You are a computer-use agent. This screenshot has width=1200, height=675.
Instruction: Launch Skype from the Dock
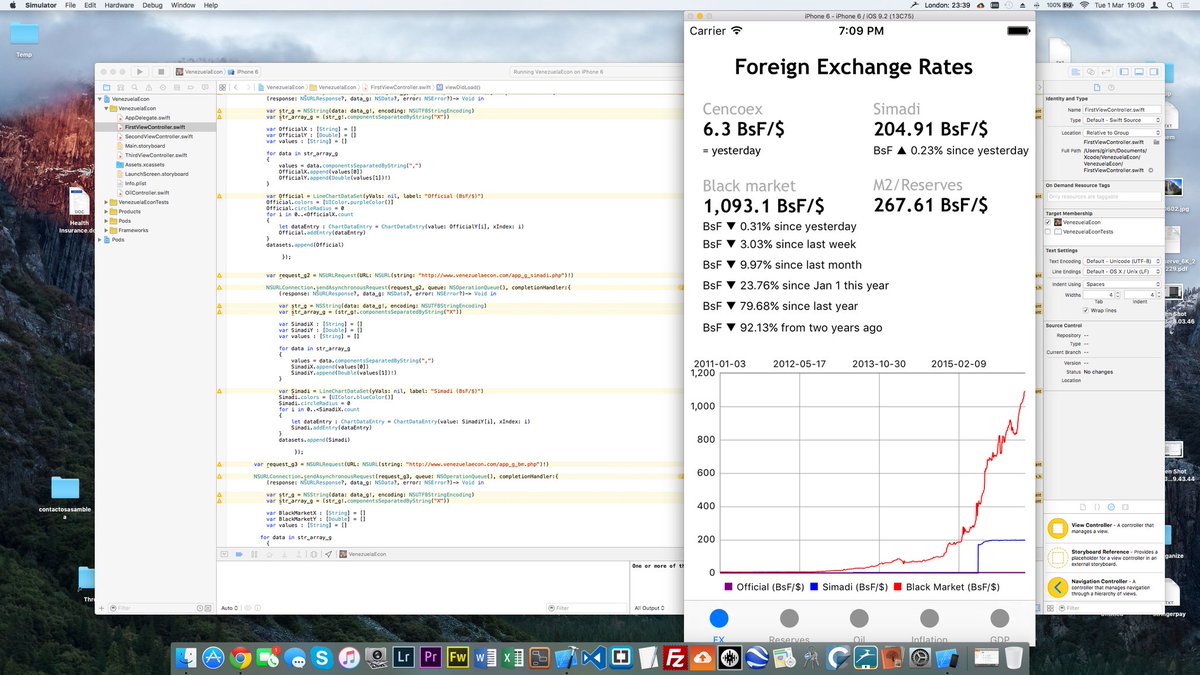coord(321,657)
